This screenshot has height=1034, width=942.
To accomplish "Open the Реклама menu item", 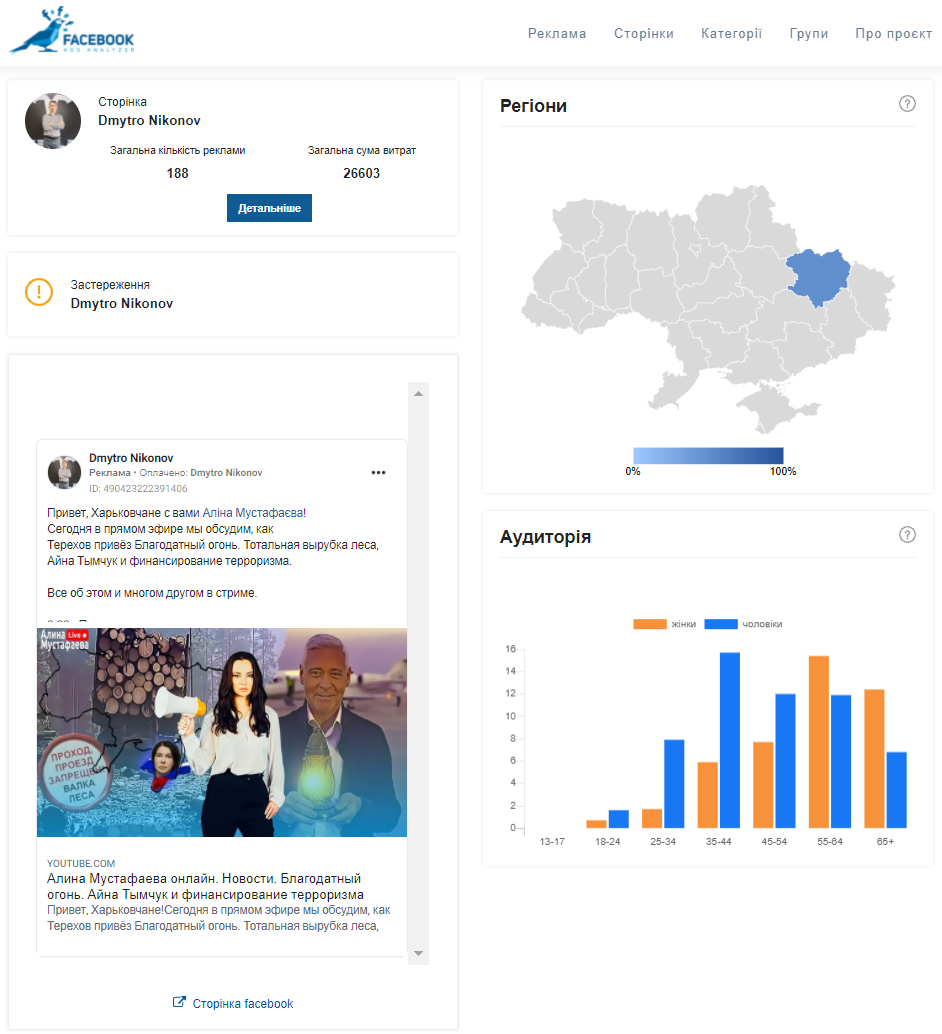I will tap(557, 33).
